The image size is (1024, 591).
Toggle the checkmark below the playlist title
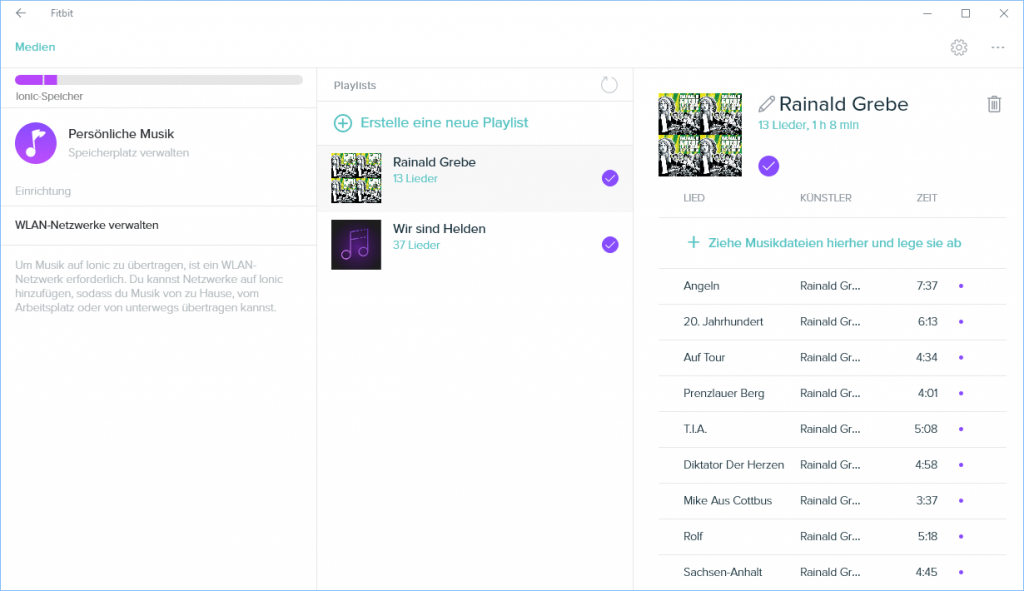pyautogui.click(x=768, y=166)
